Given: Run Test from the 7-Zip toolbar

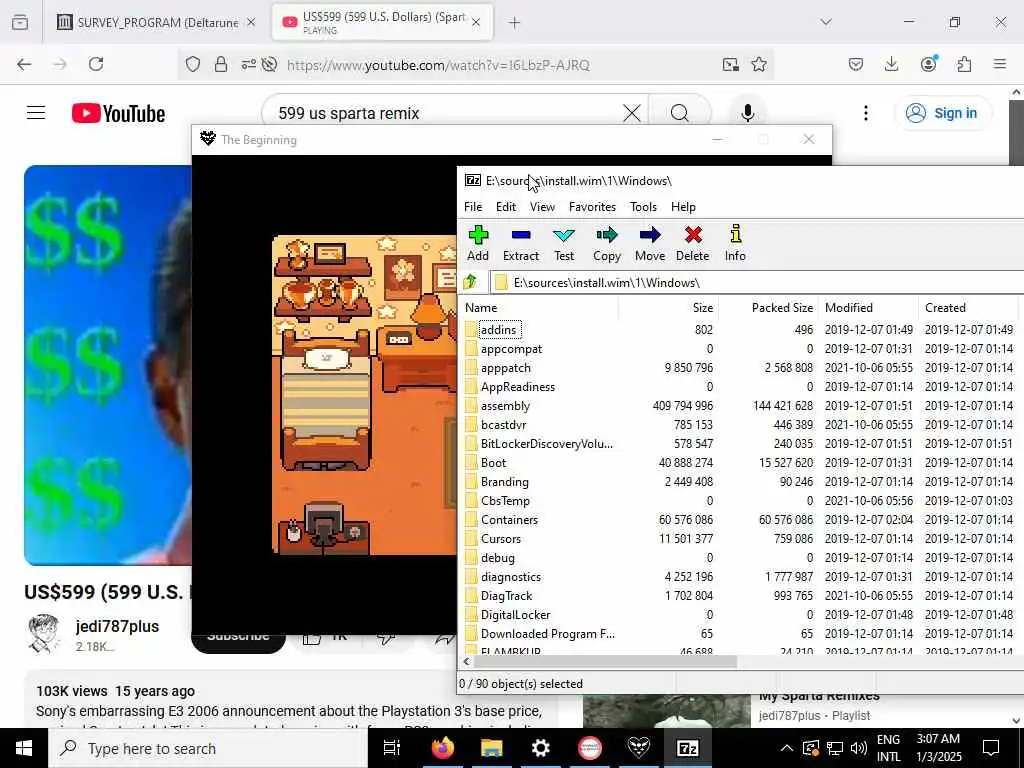Looking at the screenshot, I should (564, 244).
